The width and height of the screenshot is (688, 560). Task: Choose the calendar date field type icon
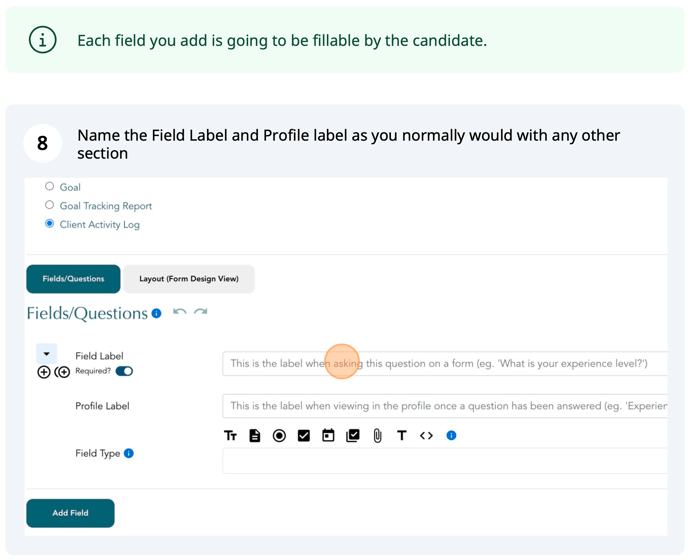pyautogui.click(x=328, y=435)
